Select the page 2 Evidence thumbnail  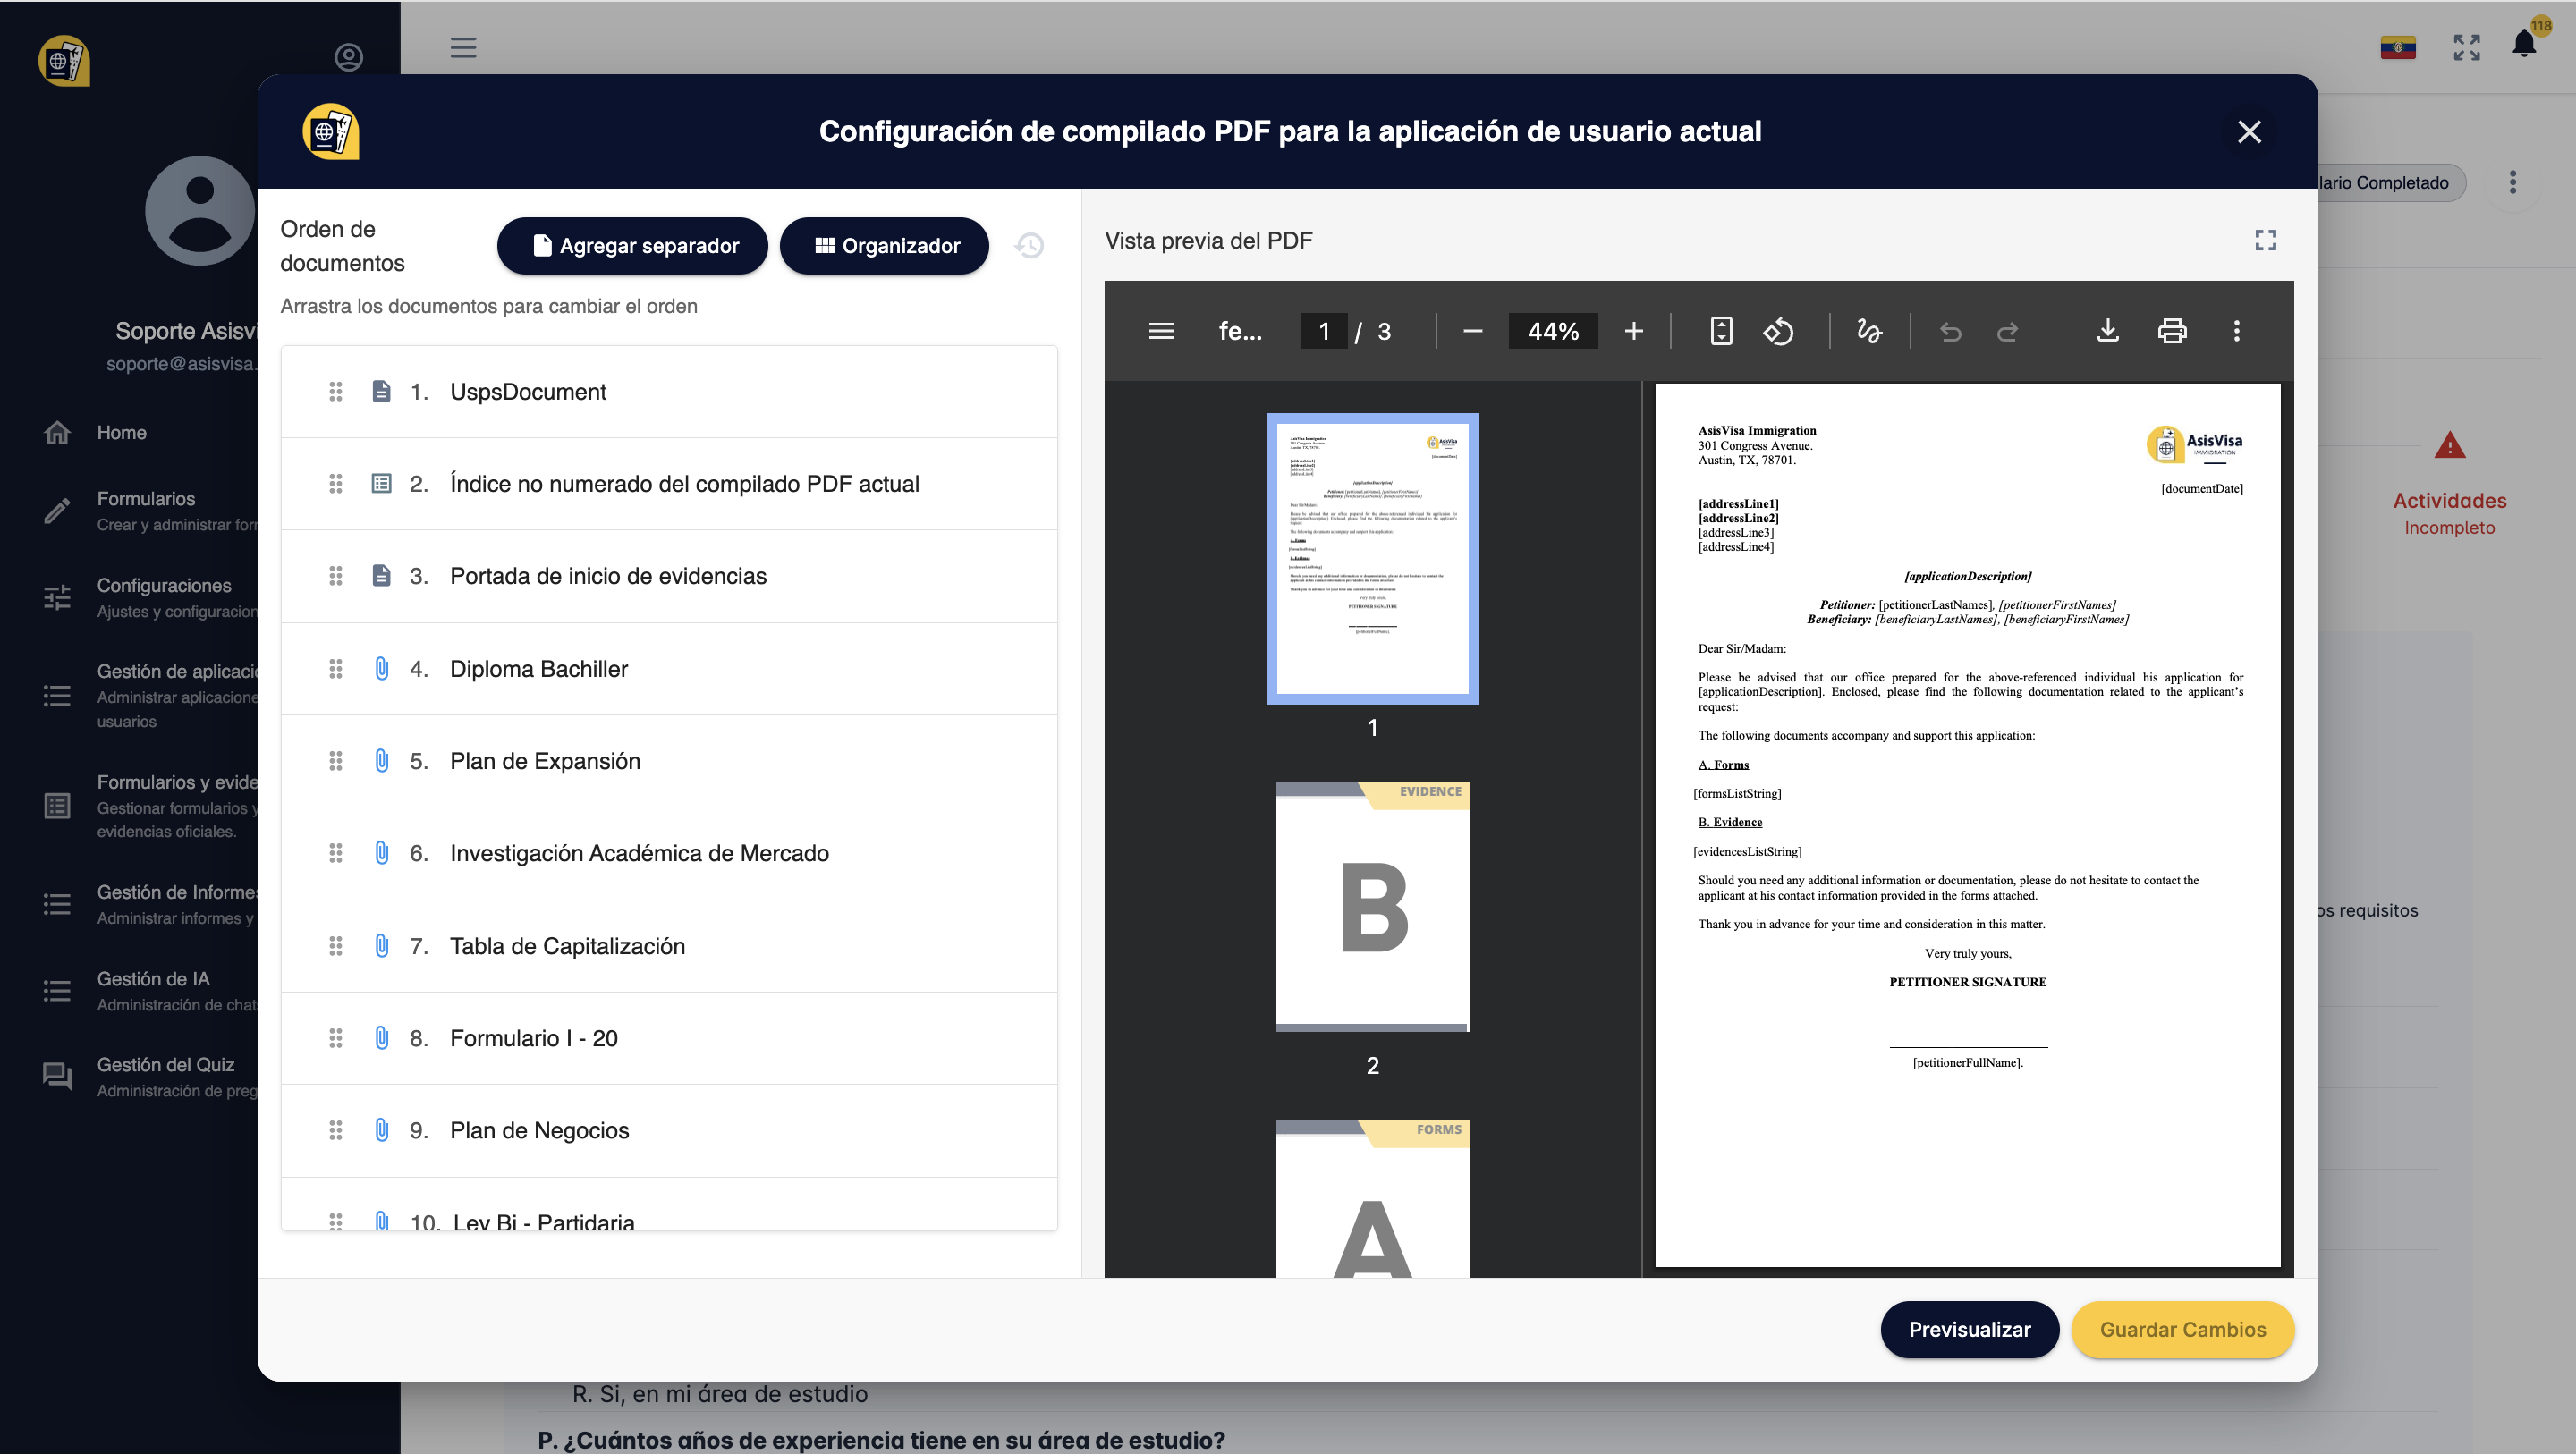point(1372,906)
